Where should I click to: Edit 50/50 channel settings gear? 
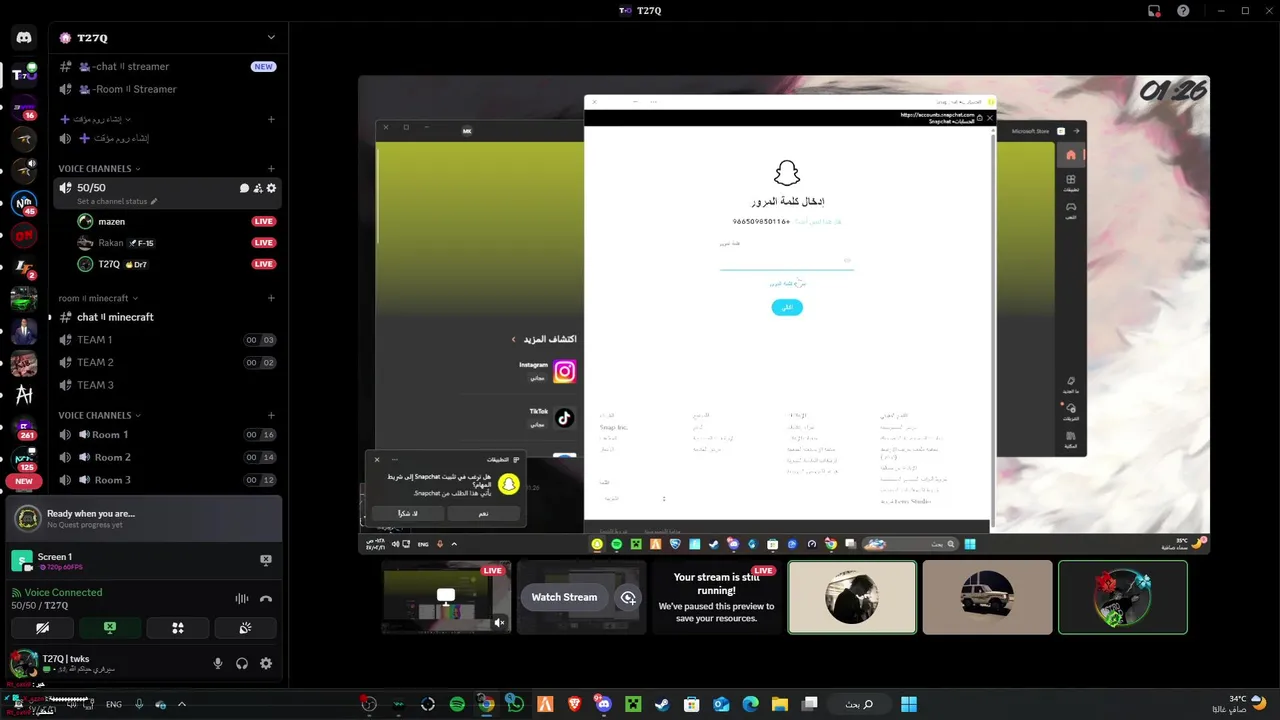pyautogui.click(x=271, y=188)
